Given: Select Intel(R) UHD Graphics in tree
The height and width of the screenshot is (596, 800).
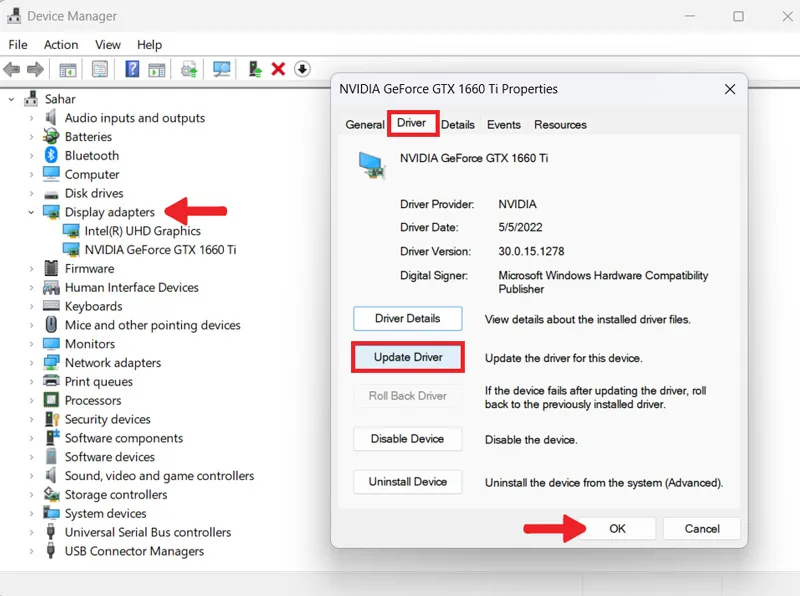Looking at the screenshot, I should [x=142, y=231].
